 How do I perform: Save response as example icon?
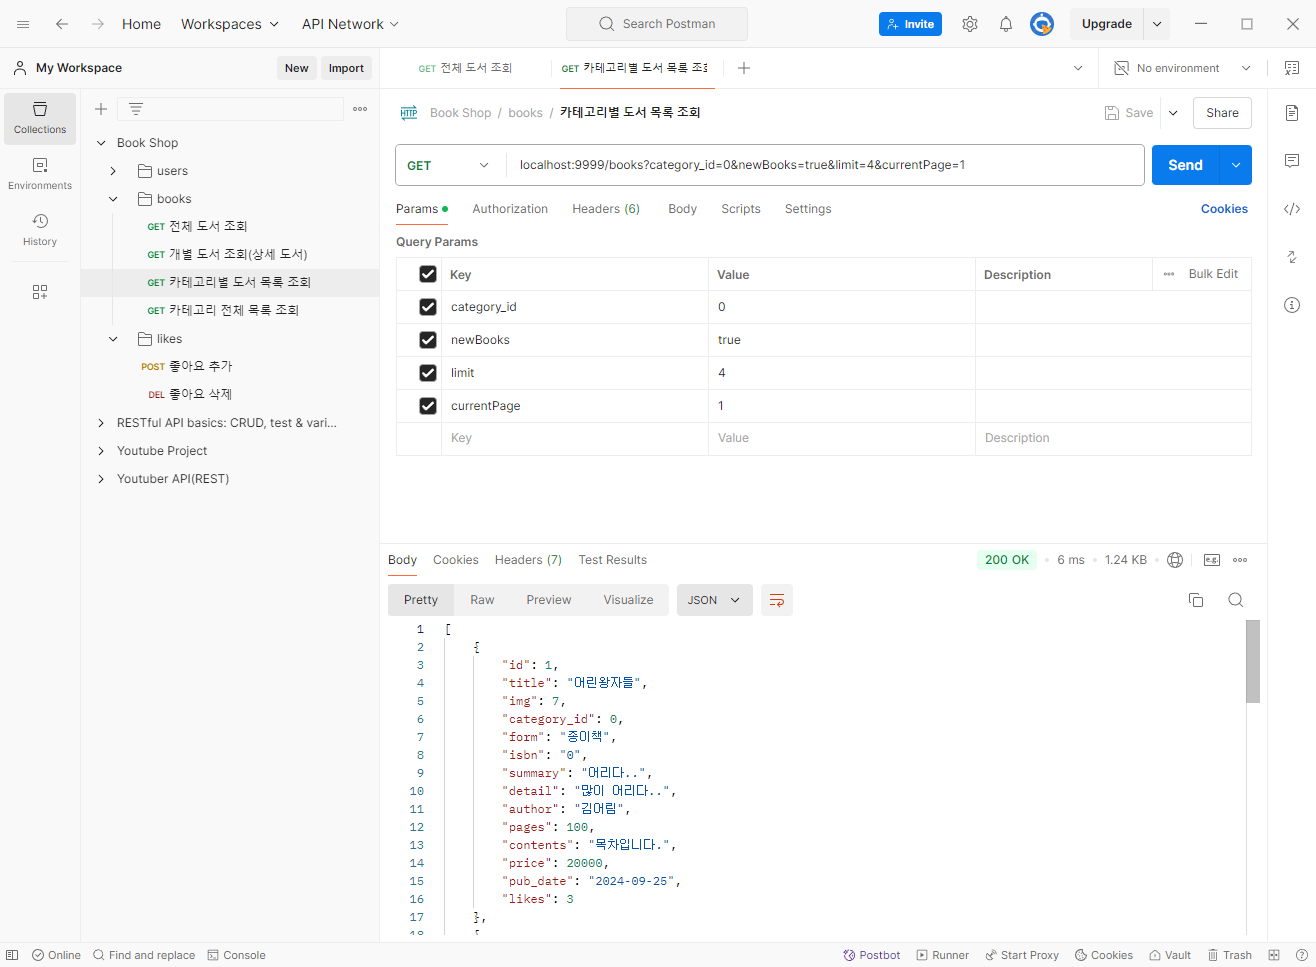pyautogui.click(x=1212, y=560)
